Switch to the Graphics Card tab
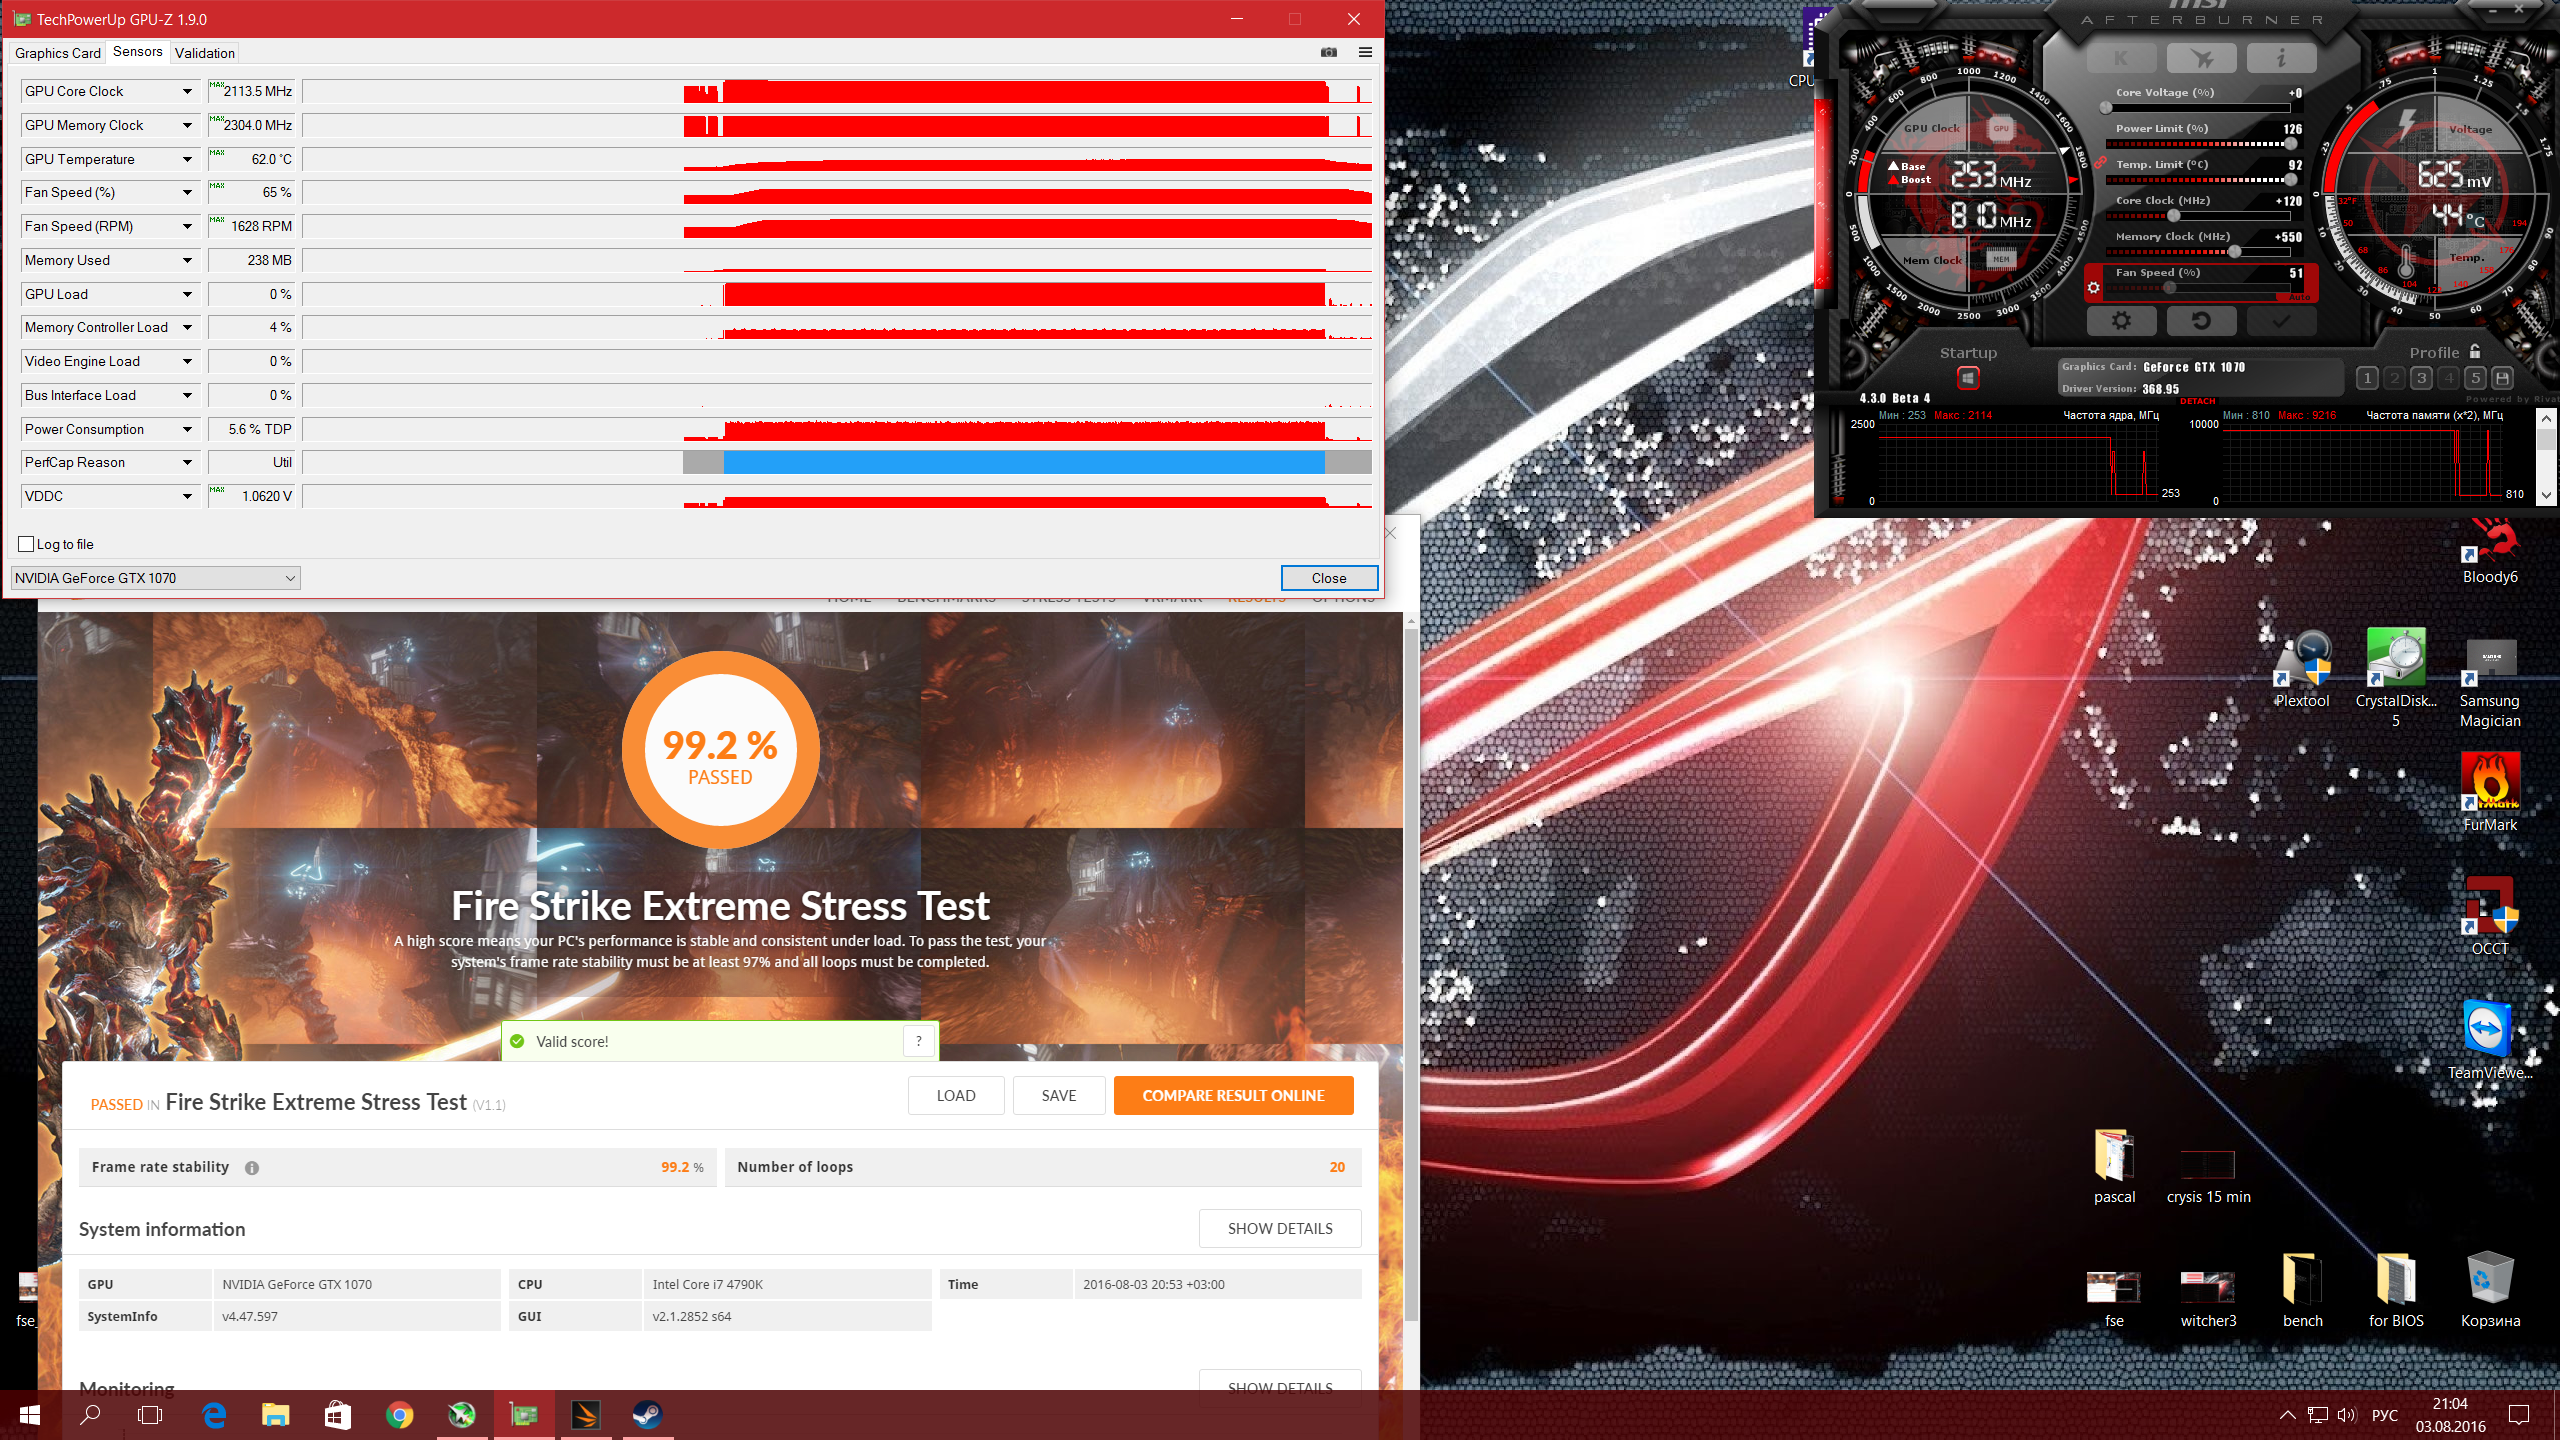The image size is (2560, 1440). (x=57, y=53)
